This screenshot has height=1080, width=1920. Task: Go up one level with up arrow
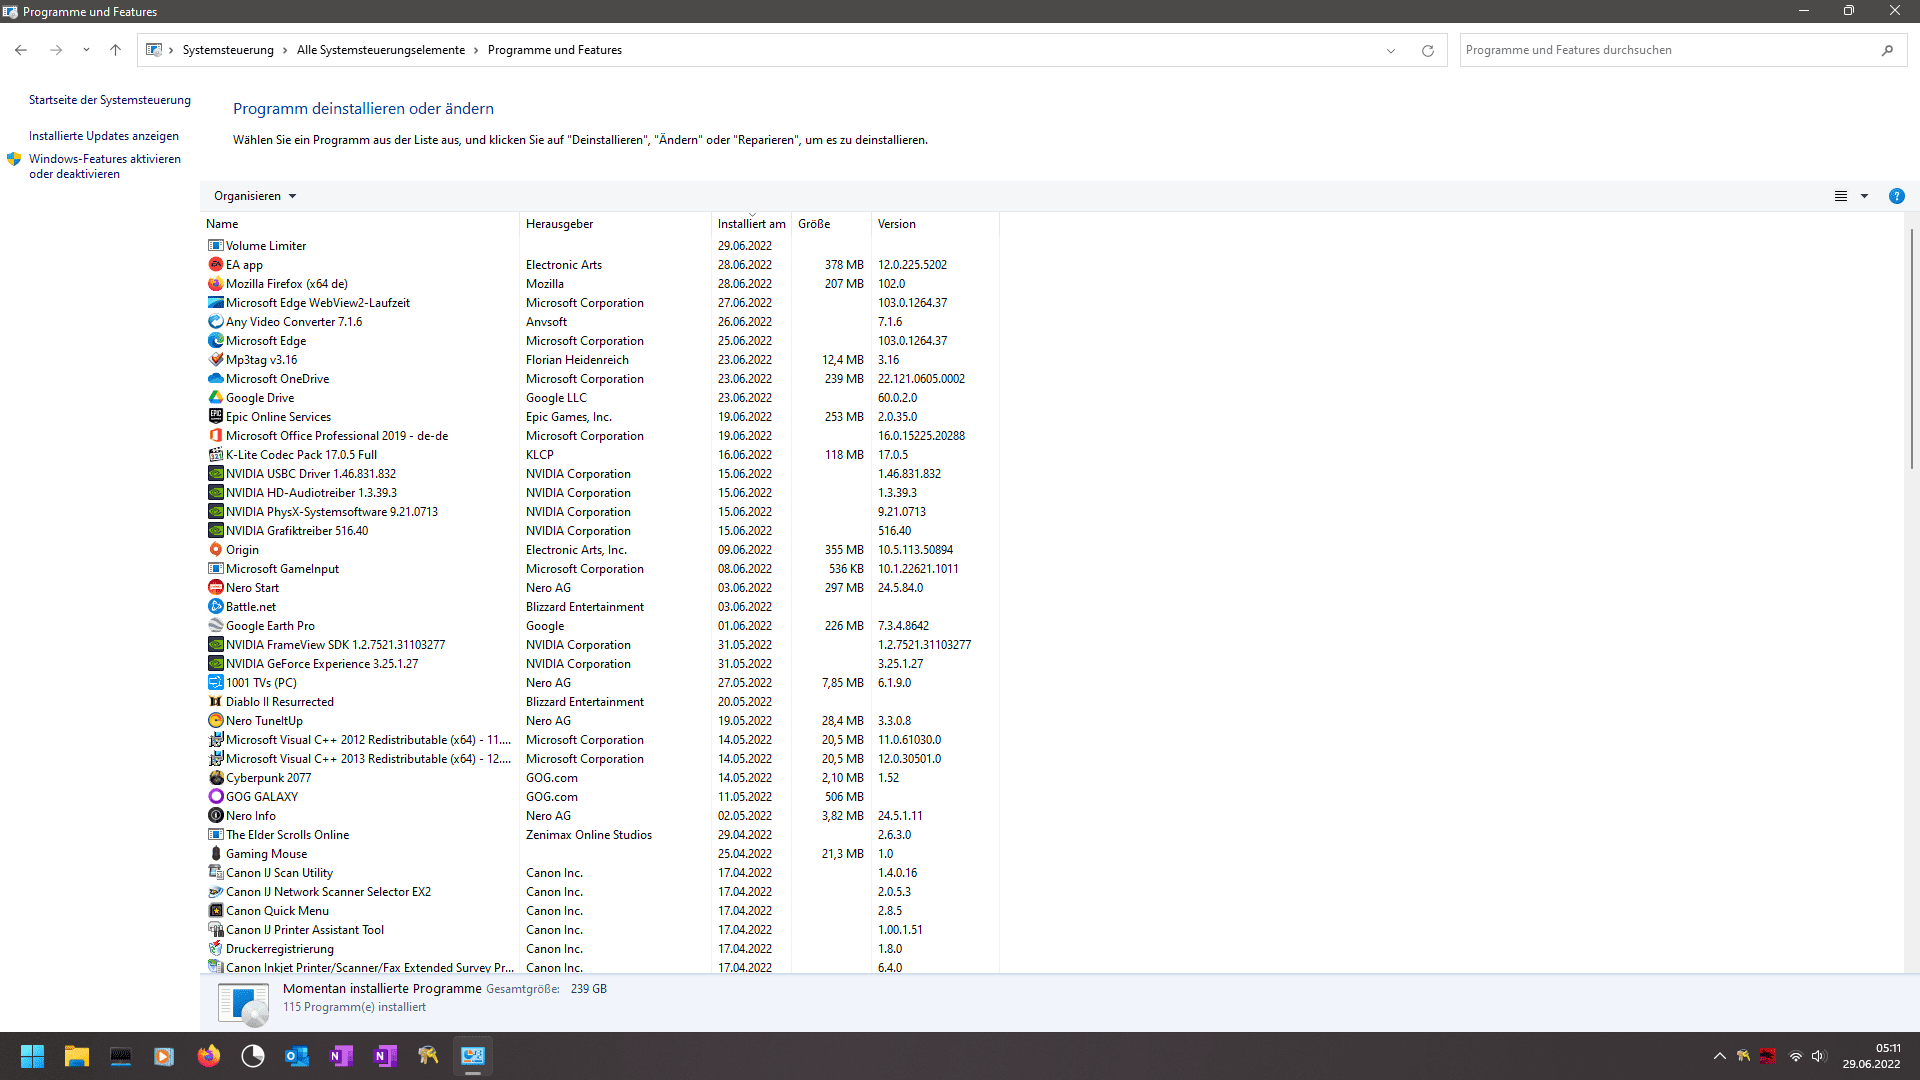coord(115,50)
